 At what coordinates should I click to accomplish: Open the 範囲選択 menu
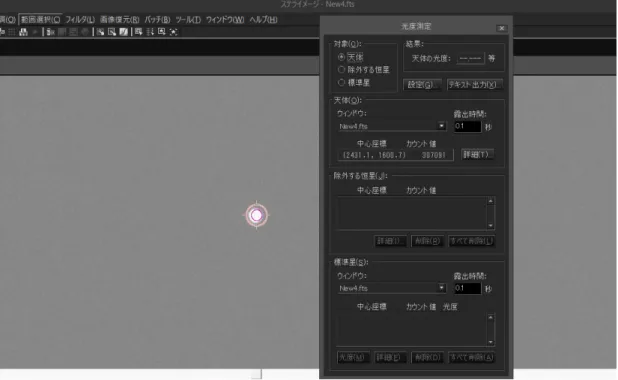tap(40, 19)
